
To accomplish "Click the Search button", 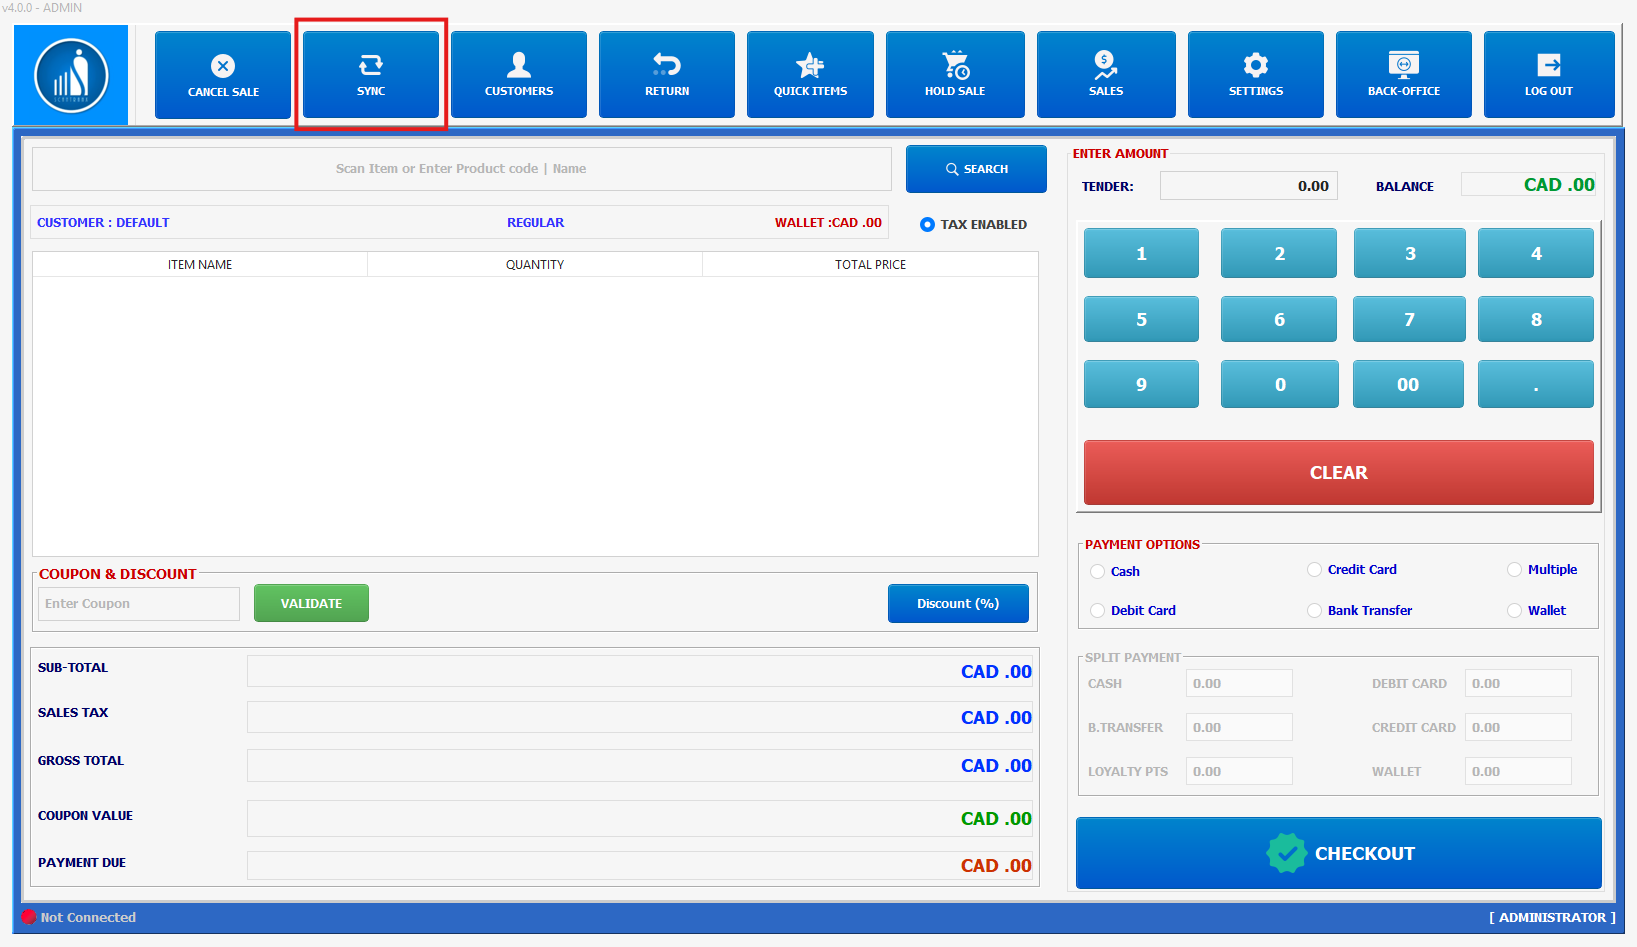I will coord(976,169).
